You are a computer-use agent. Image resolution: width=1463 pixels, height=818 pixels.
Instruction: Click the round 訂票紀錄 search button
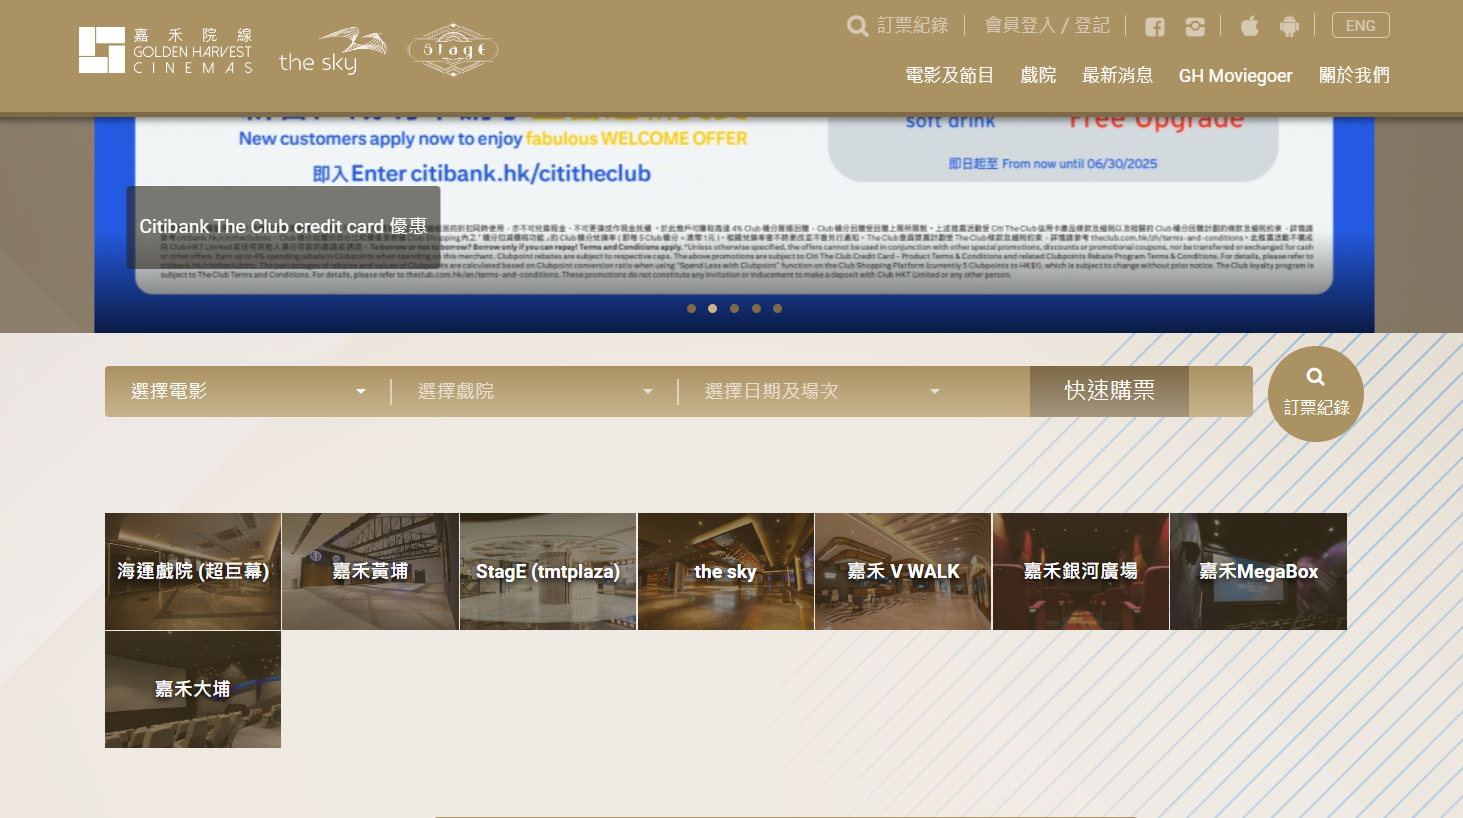(1315, 394)
